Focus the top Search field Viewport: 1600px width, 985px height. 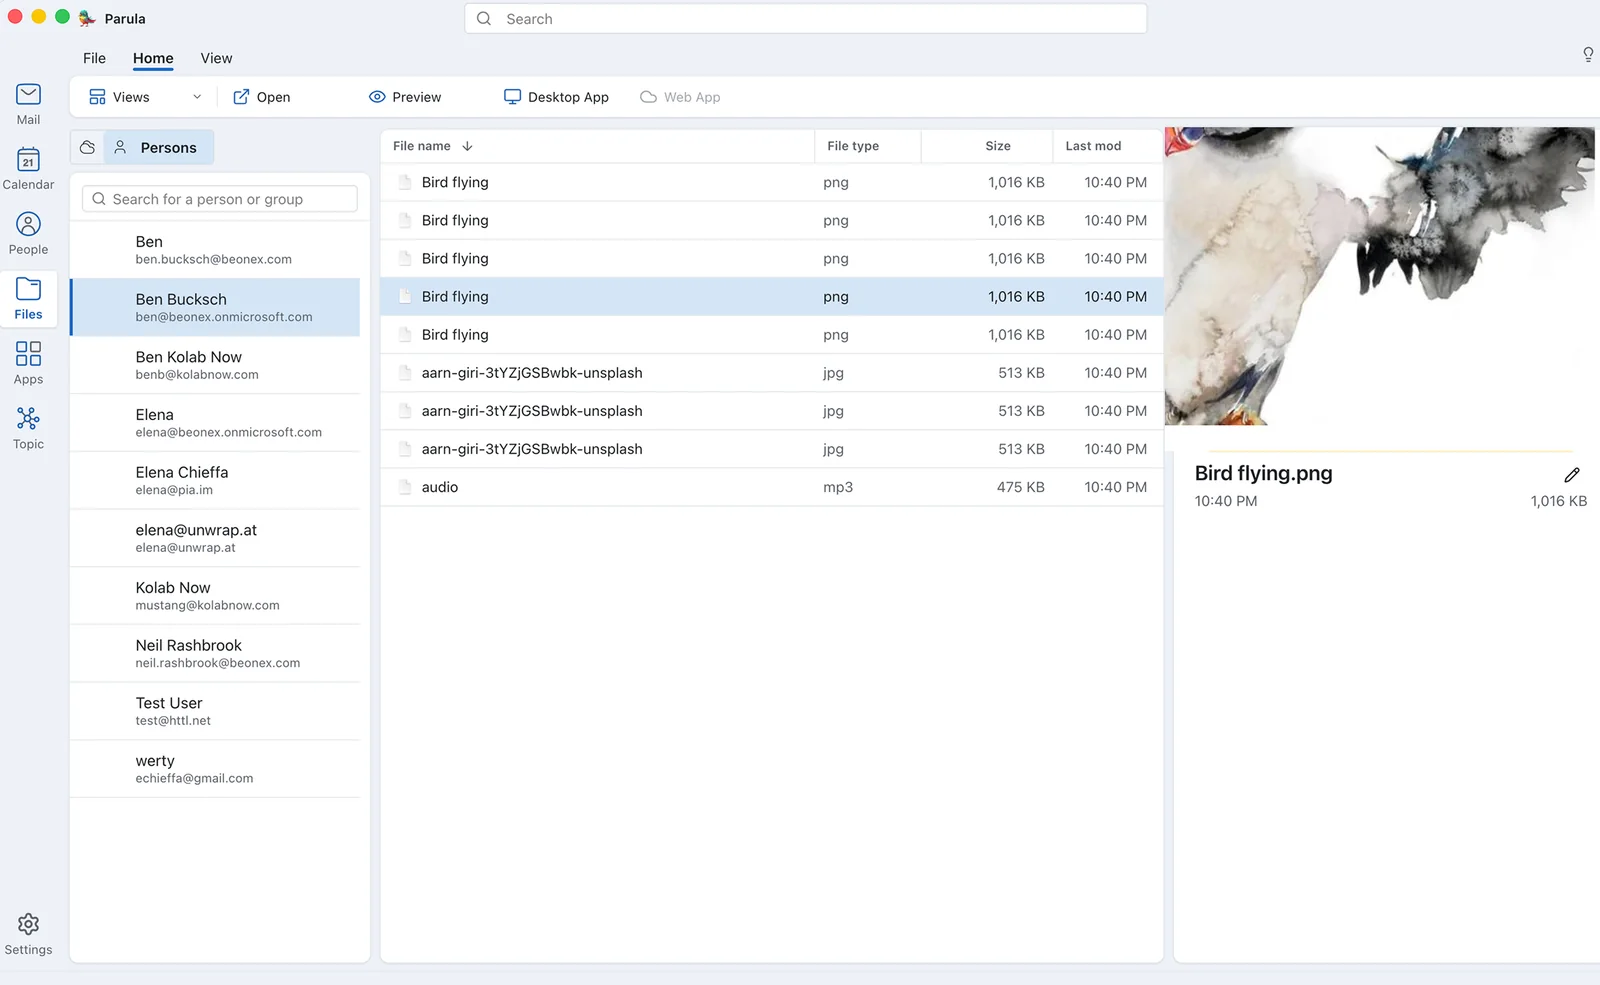[805, 19]
